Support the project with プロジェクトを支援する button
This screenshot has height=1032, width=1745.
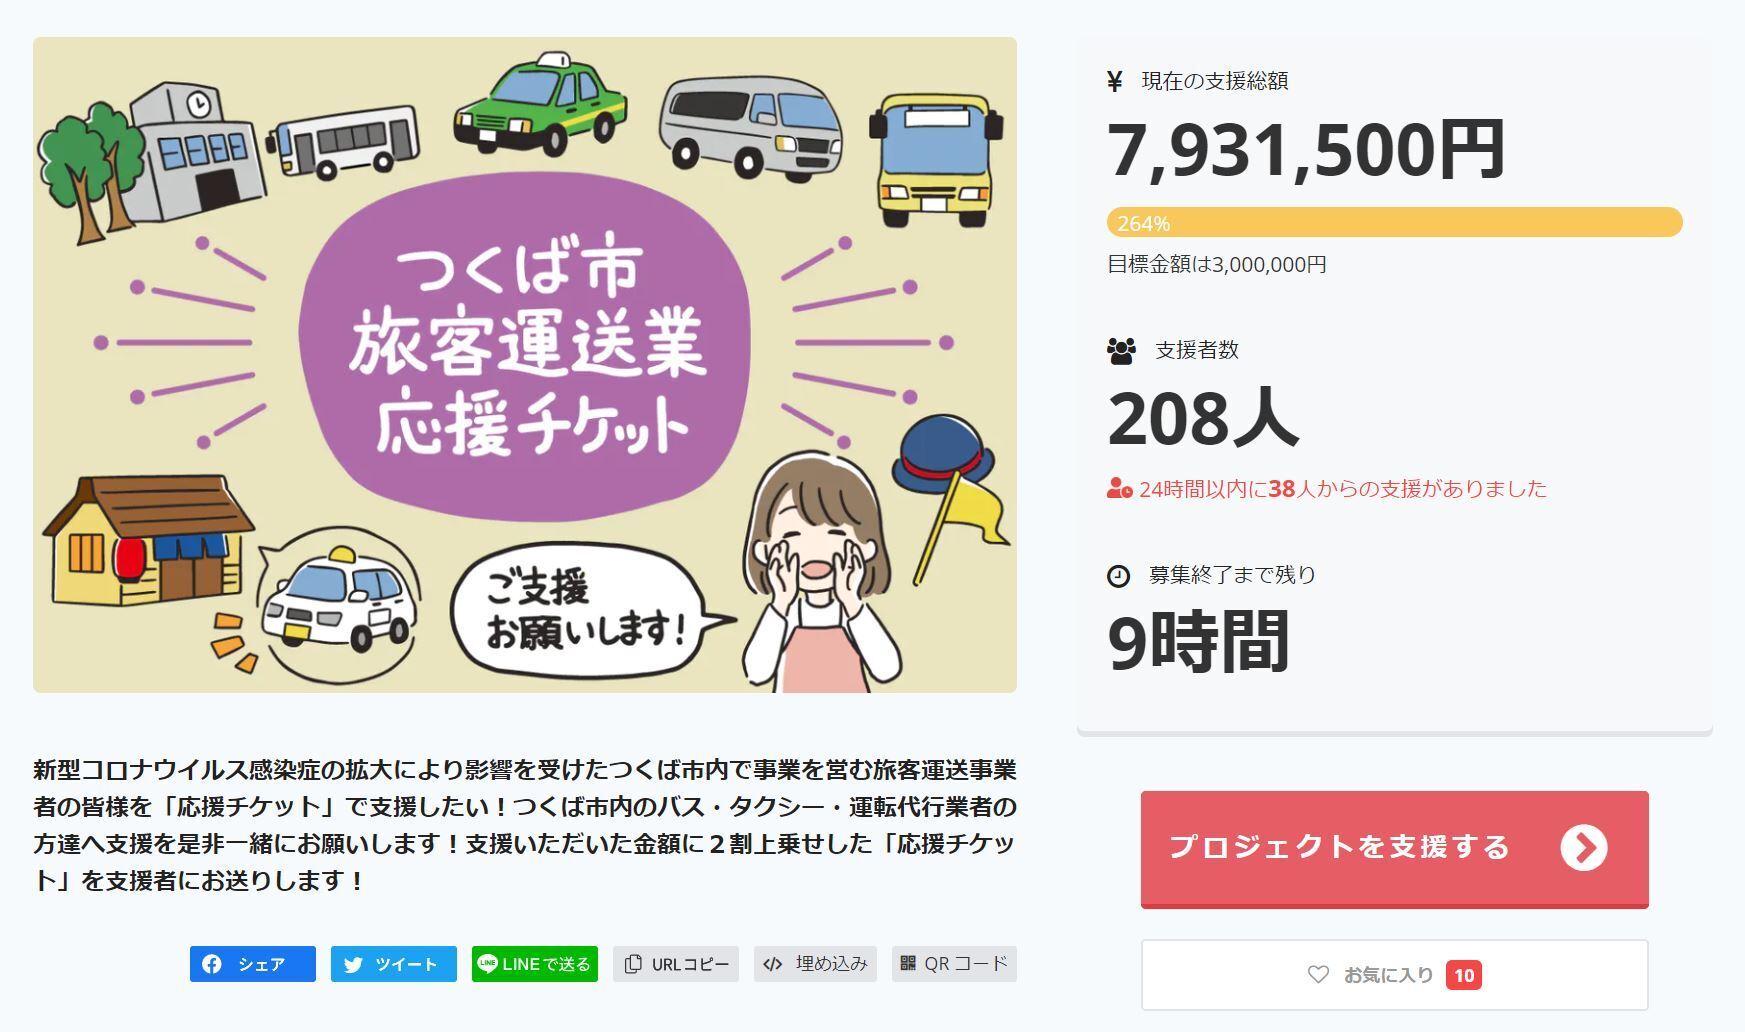click(1394, 849)
